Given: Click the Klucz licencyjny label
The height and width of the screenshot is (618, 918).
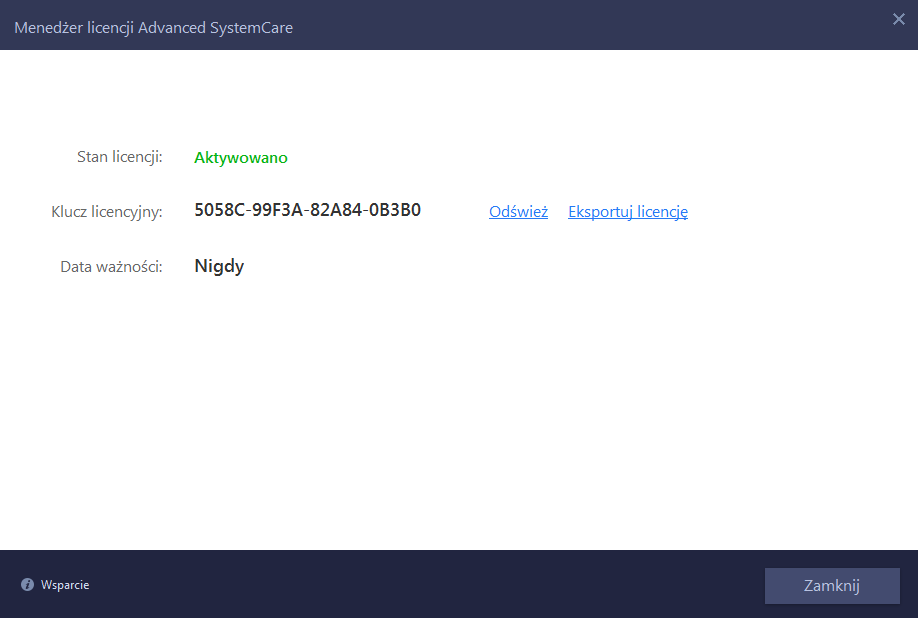Looking at the screenshot, I should [x=107, y=212].
